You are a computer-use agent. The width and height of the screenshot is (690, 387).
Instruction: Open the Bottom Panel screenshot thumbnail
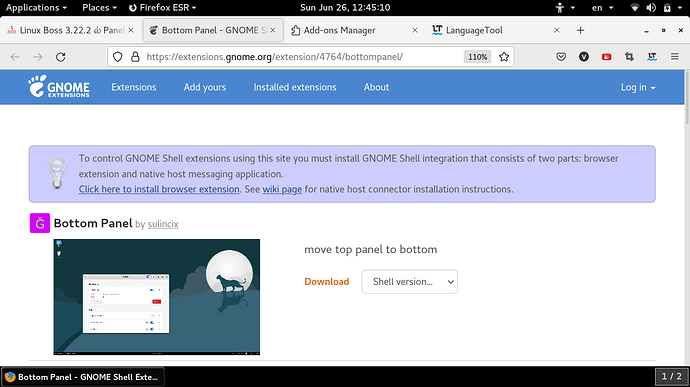click(157, 297)
